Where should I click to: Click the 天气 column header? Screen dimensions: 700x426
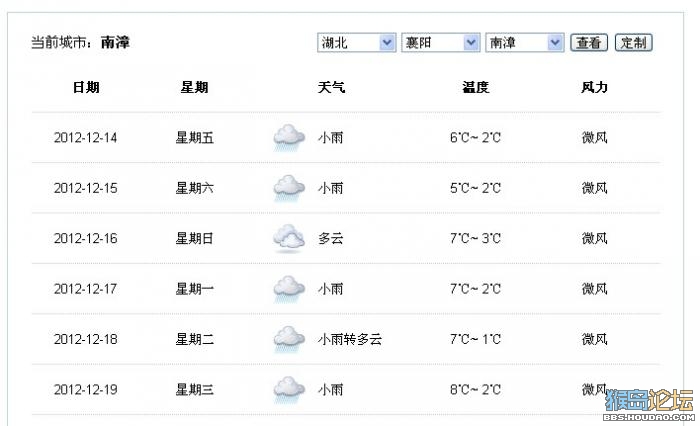coord(331,87)
